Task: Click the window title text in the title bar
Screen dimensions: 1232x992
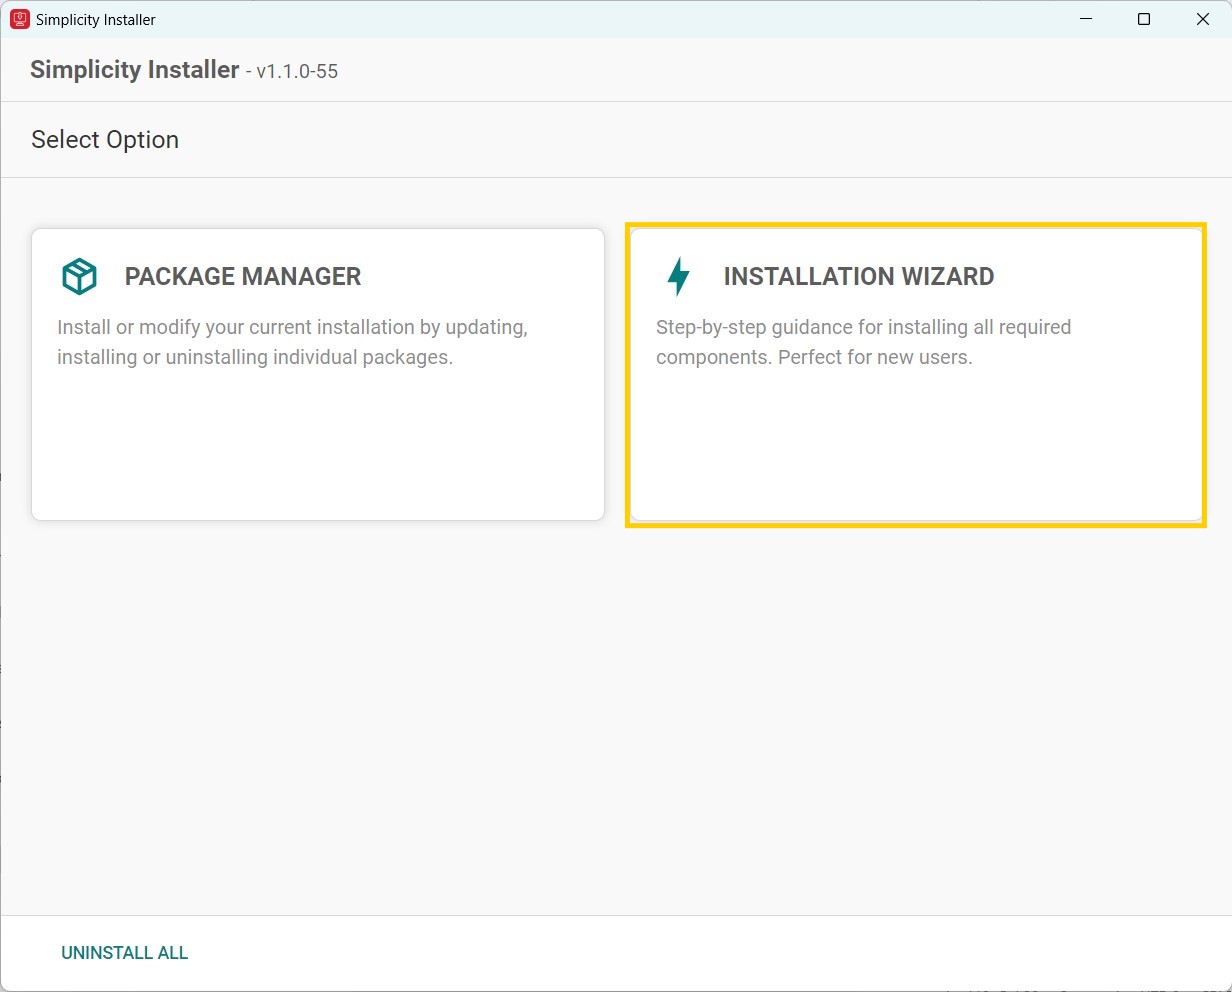Action: (x=96, y=19)
